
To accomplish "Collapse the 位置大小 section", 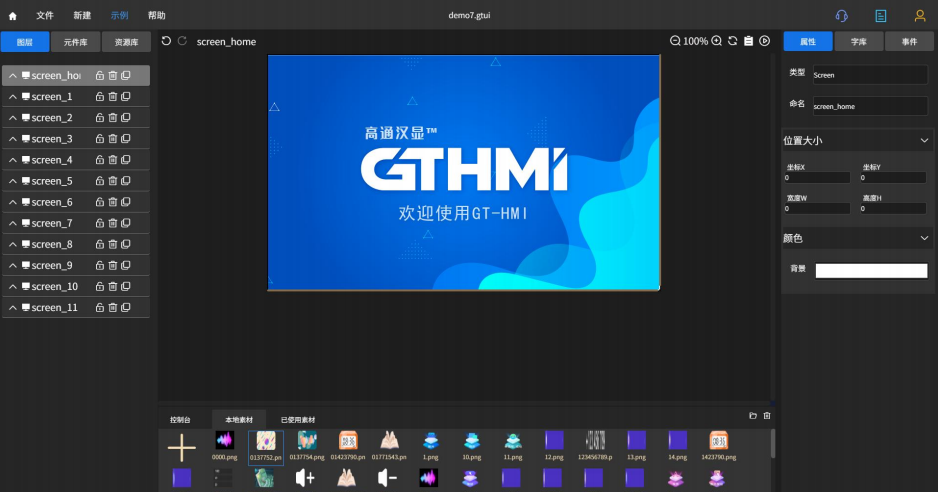I will point(924,140).
